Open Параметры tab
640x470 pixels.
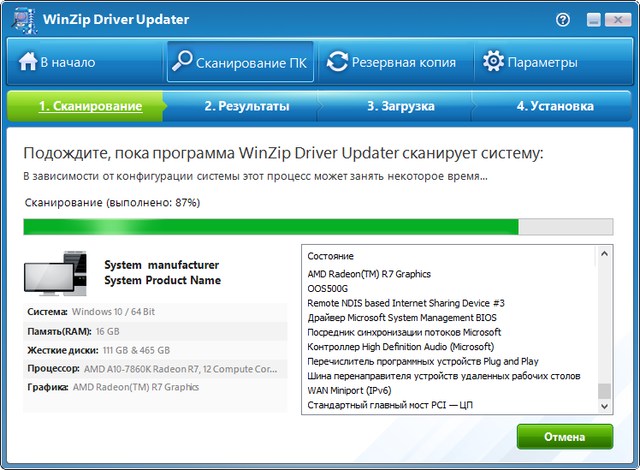tap(552, 62)
